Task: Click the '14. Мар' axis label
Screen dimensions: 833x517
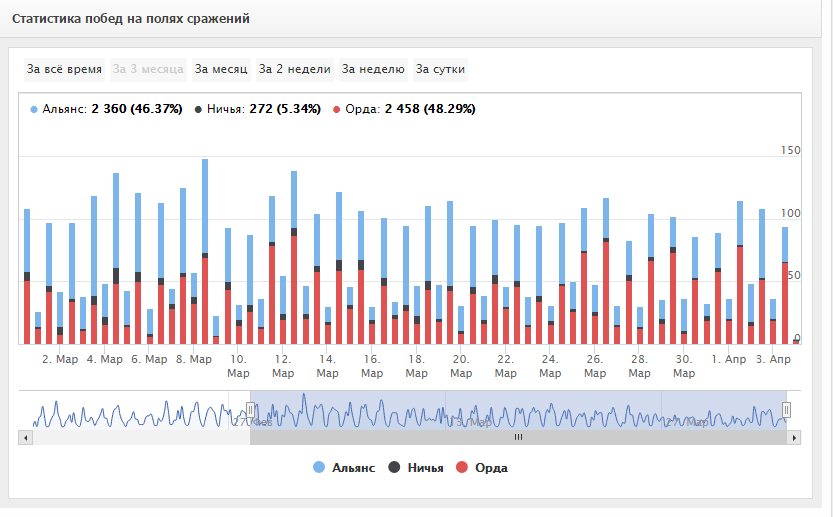Action: [328, 367]
